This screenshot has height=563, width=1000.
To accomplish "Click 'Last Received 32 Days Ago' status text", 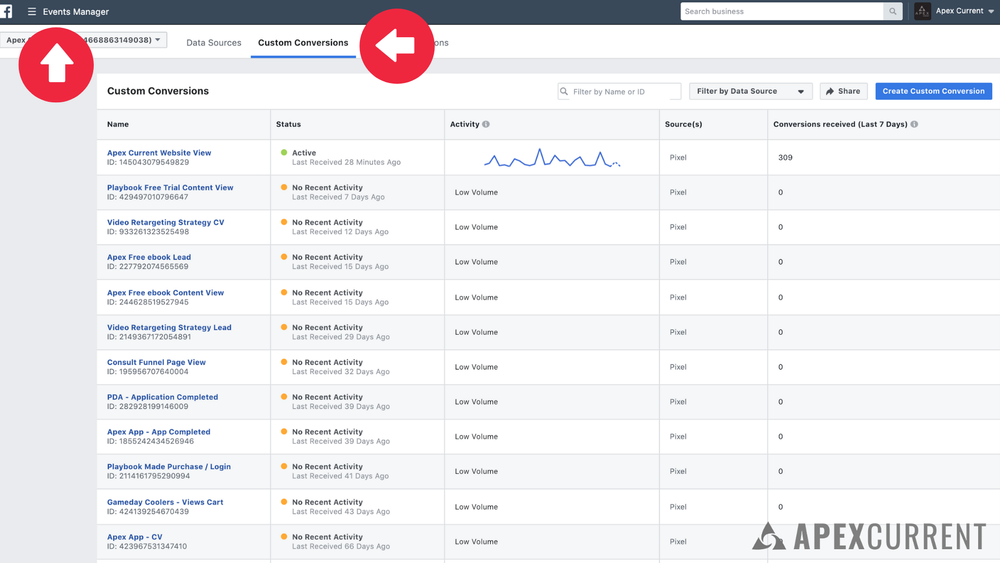I will coord(341,372).
